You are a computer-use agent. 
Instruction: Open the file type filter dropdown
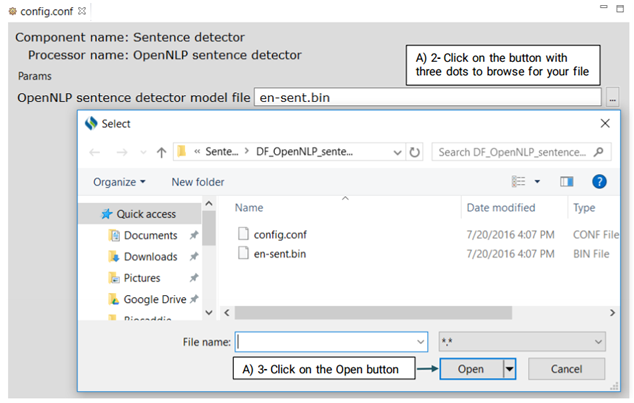tap(522, 342)
